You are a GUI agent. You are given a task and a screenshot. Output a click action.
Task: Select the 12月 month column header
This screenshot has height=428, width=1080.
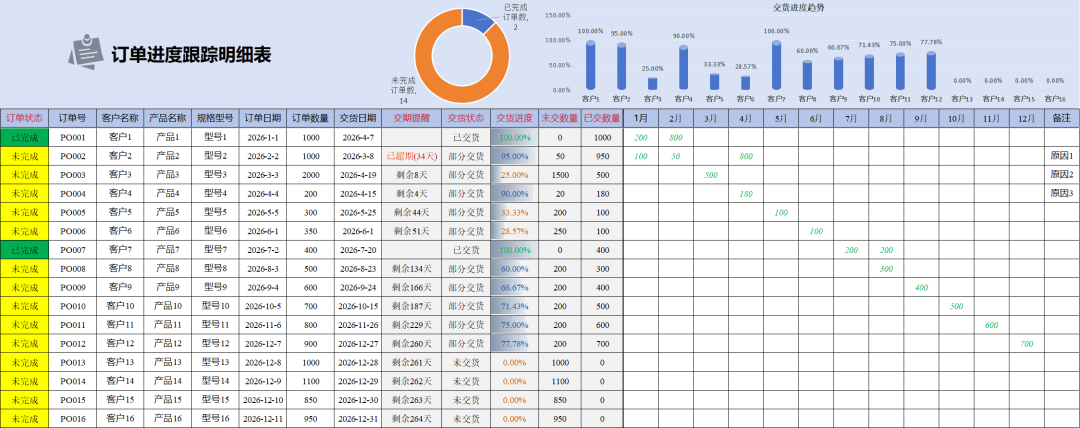pos(1025,118)
